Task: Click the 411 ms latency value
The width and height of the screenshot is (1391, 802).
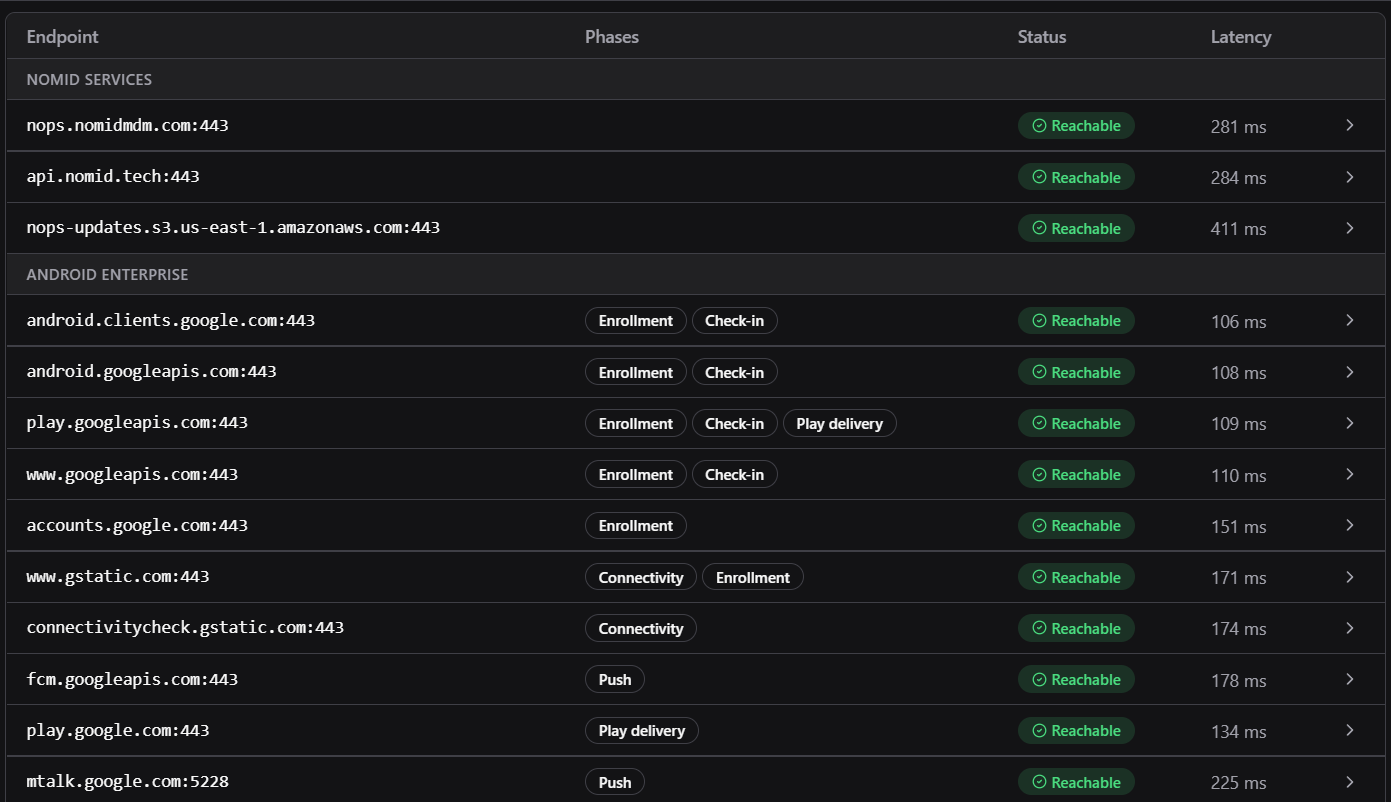Action: (x=1239, y=229)
